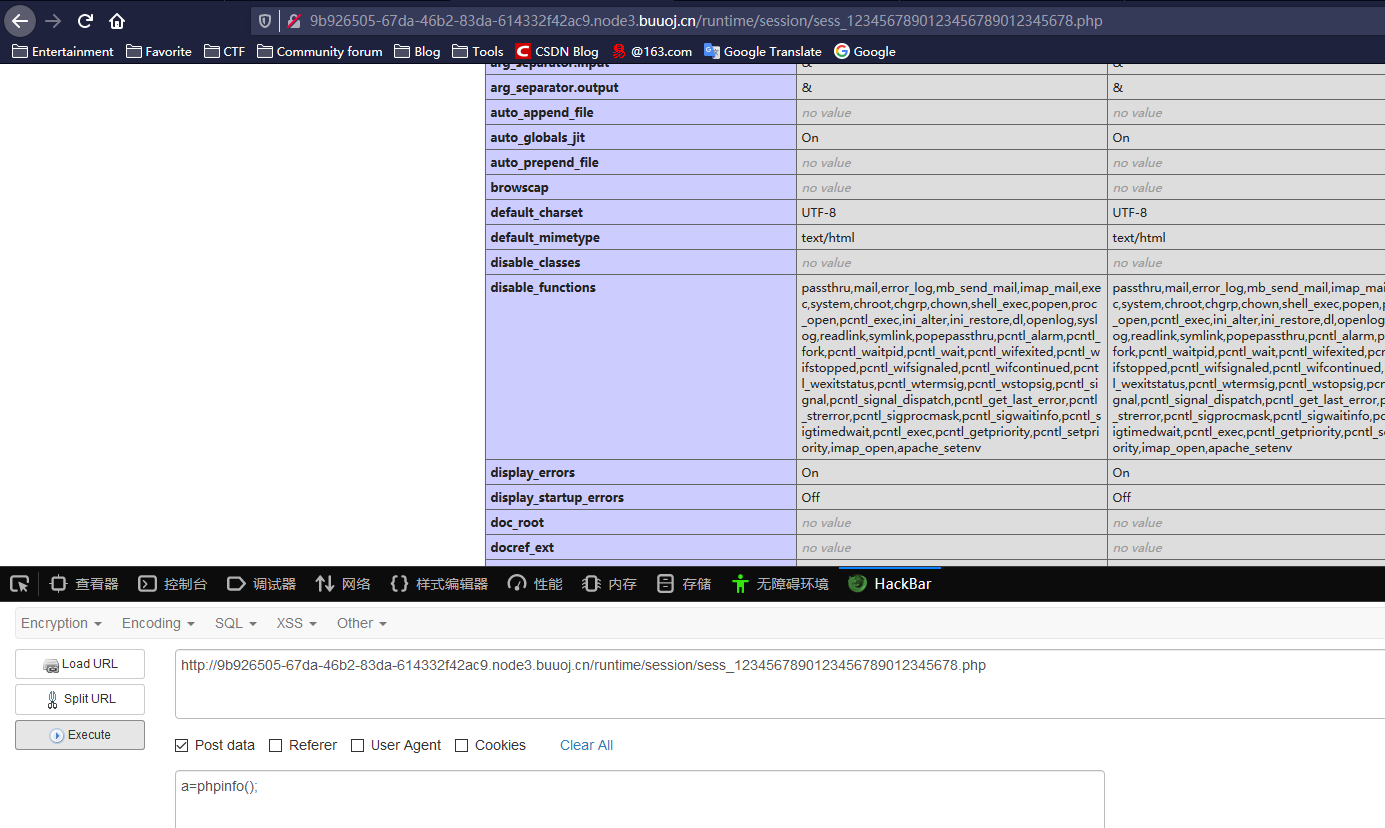Click the browser home icon
The image size is (1385, 828).
tap(116, 20)
